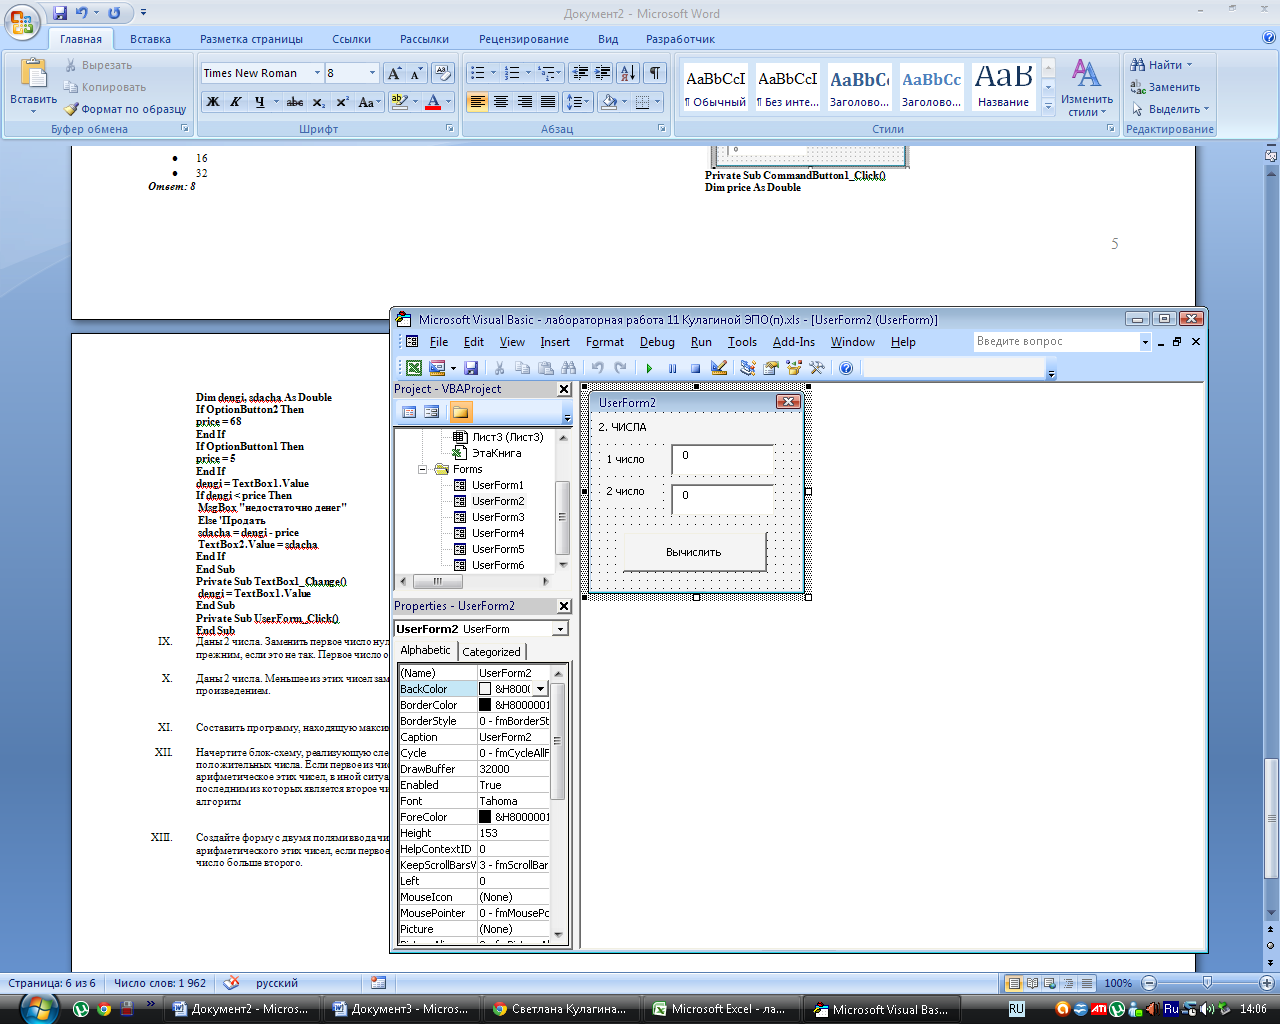This screenshot has width=1280, height=1024.
Task: Select the Заголово… heading 1 style
Action: (x=859, y=87)
